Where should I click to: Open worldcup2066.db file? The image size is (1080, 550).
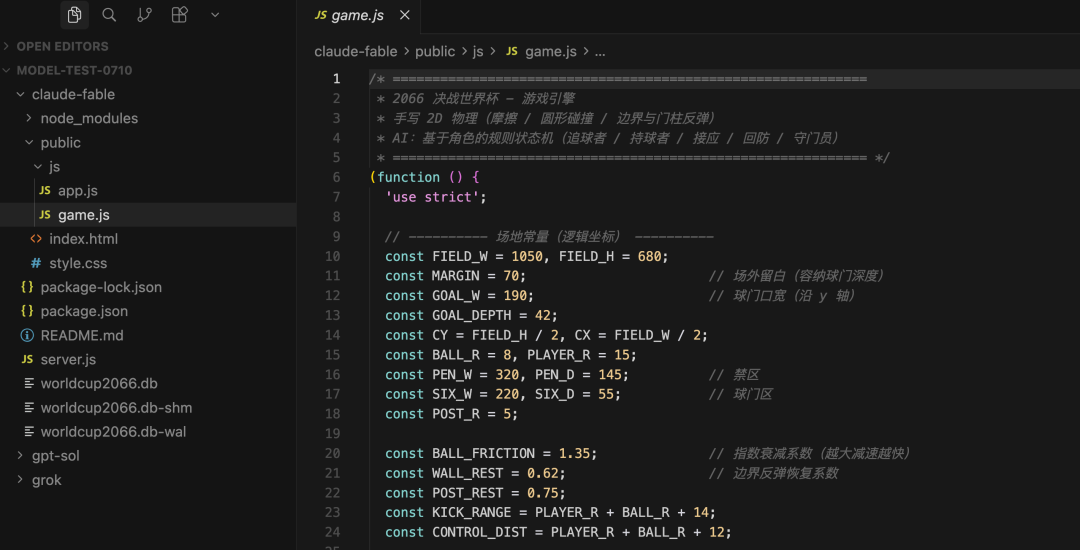pyautogui.click(x=148, y=383)
